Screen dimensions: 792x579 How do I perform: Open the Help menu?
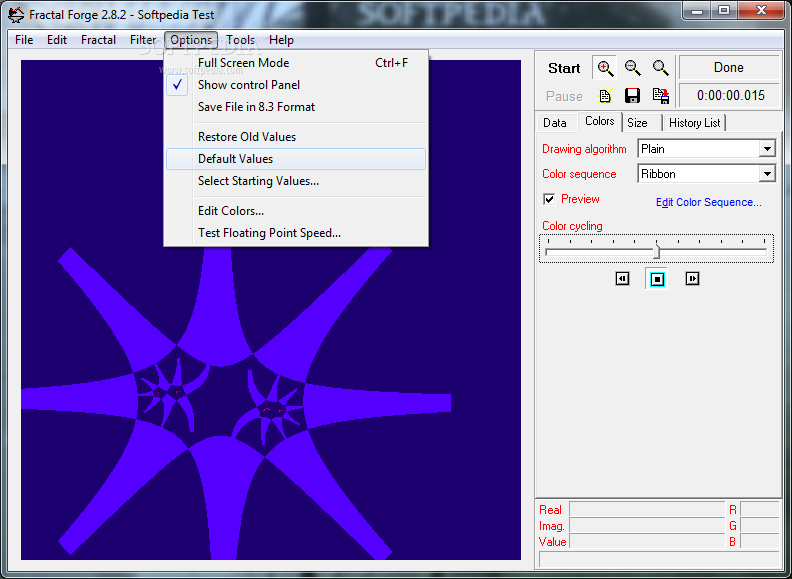point(281,40)
